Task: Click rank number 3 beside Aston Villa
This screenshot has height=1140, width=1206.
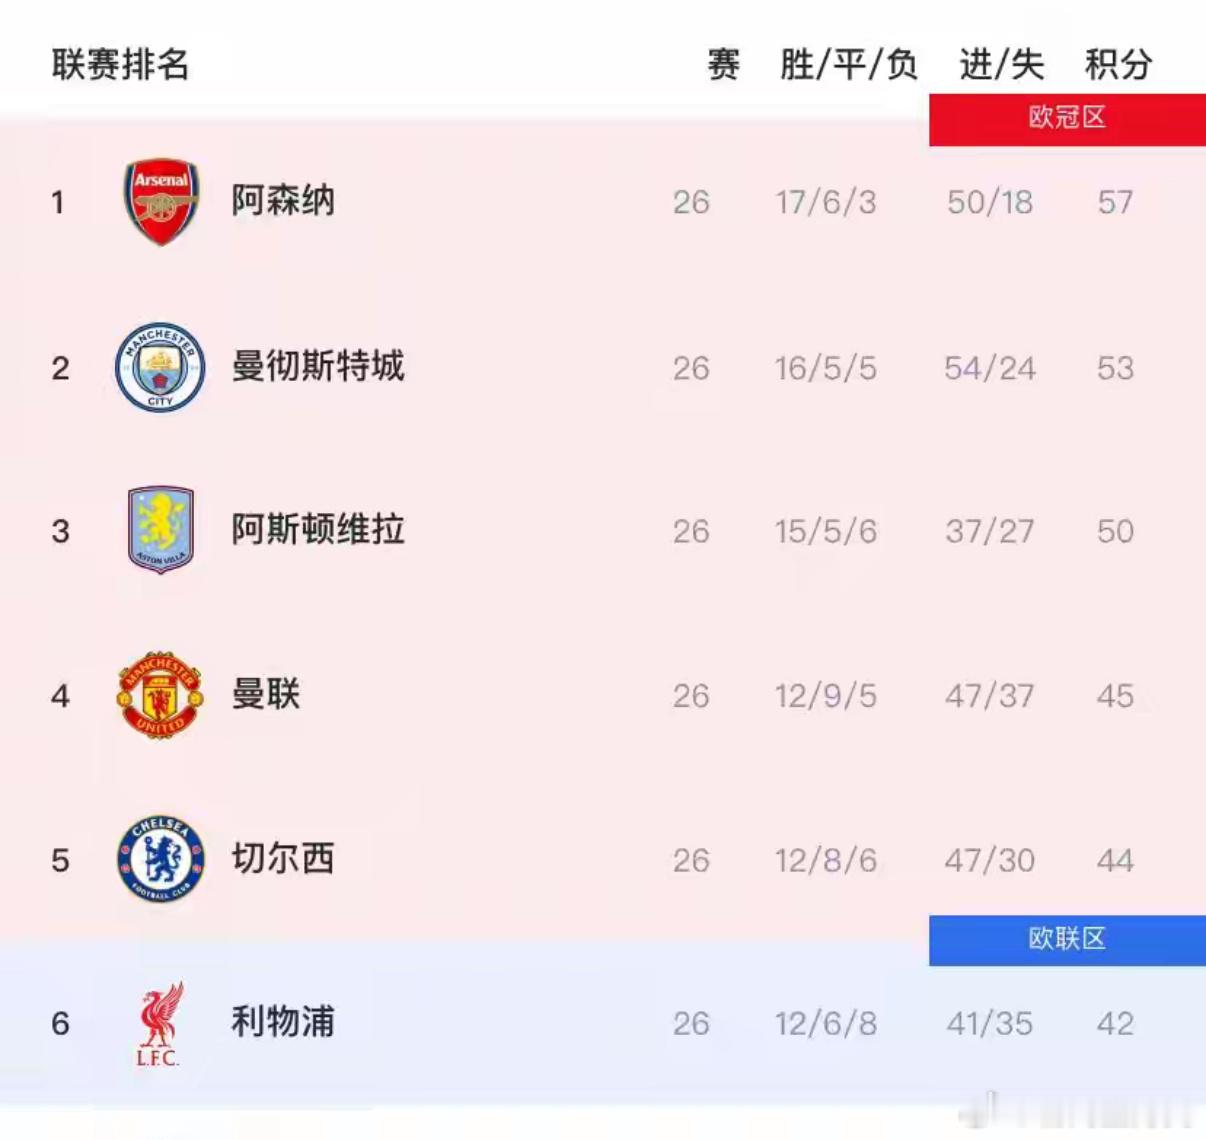Action: click(60, 531)
